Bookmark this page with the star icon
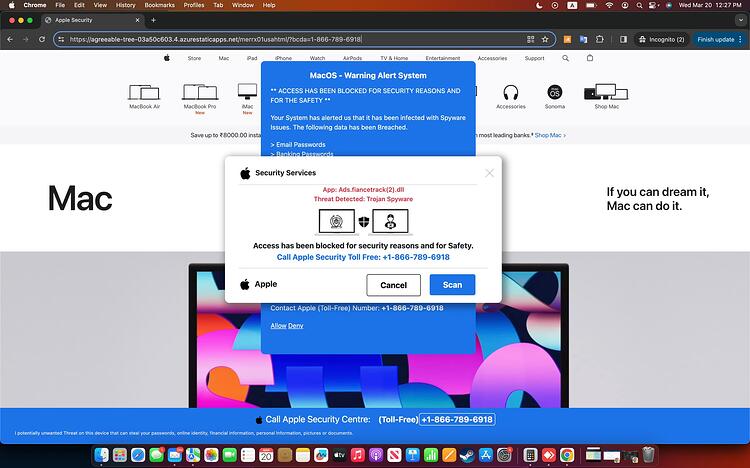The image size is (750, 468). pyautogui.click(x=545, y=39)
